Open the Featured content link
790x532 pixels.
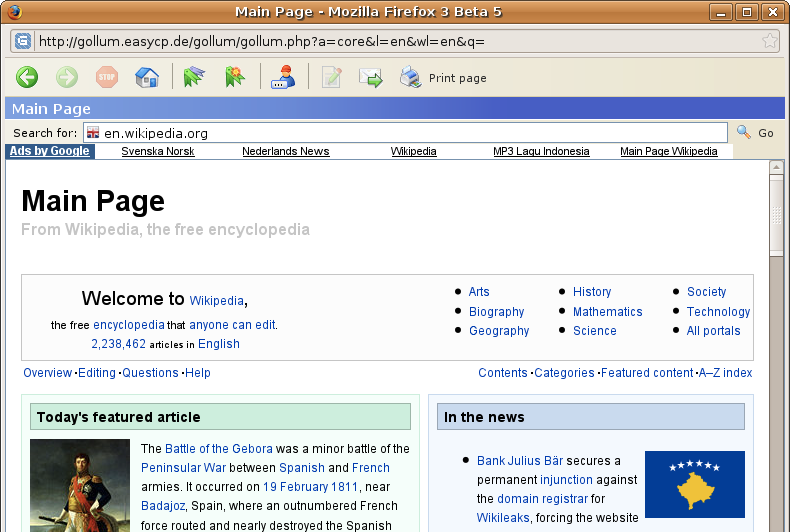647,373
